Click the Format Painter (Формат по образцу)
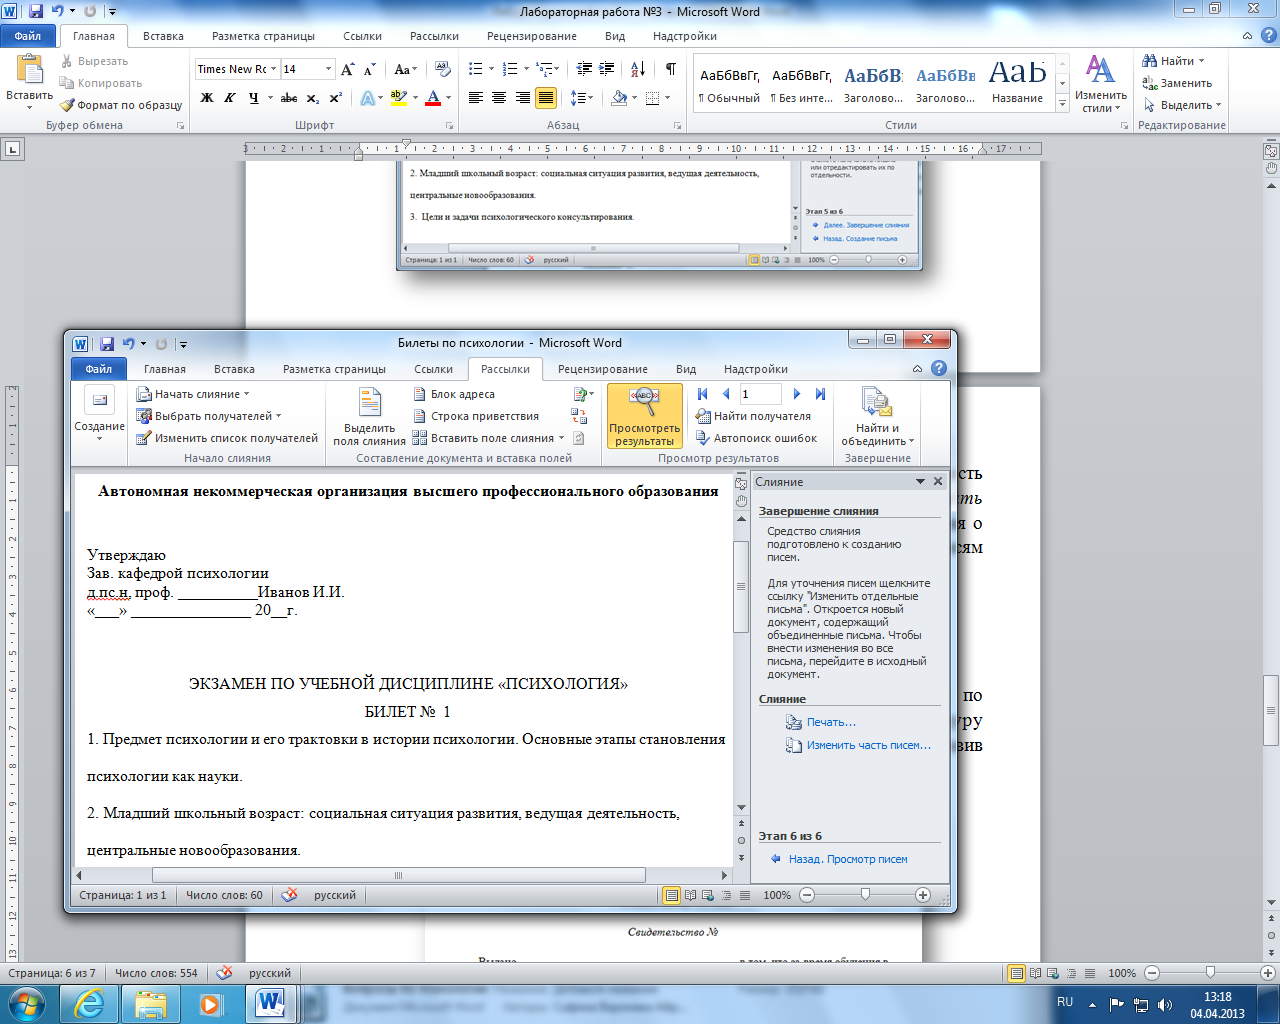Viewport: 1280px width, 1024px height. coord(121,105)
